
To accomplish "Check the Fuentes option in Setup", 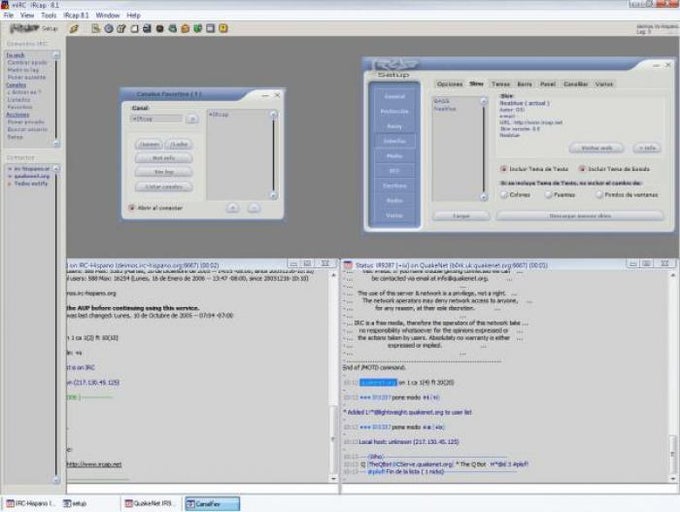I will (x=549, y=195).
